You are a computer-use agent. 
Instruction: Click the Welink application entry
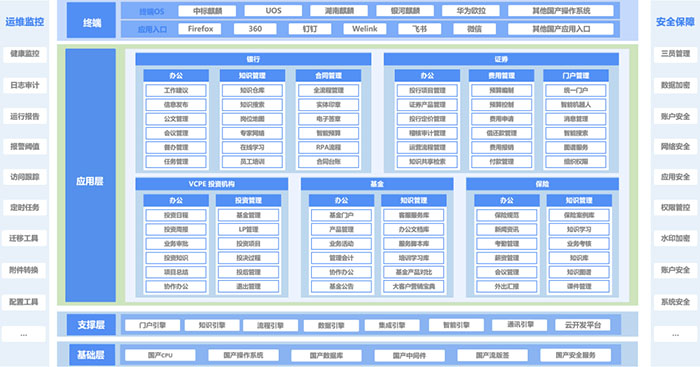(x=364, y=29)
